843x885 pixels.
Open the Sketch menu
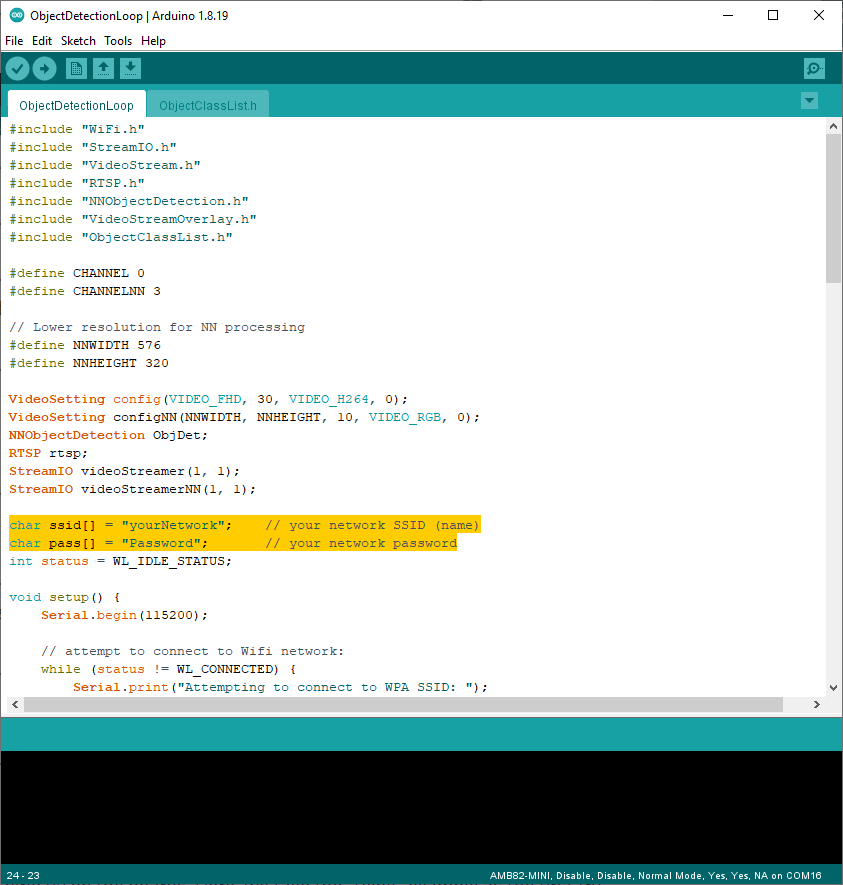click(78, 41)
